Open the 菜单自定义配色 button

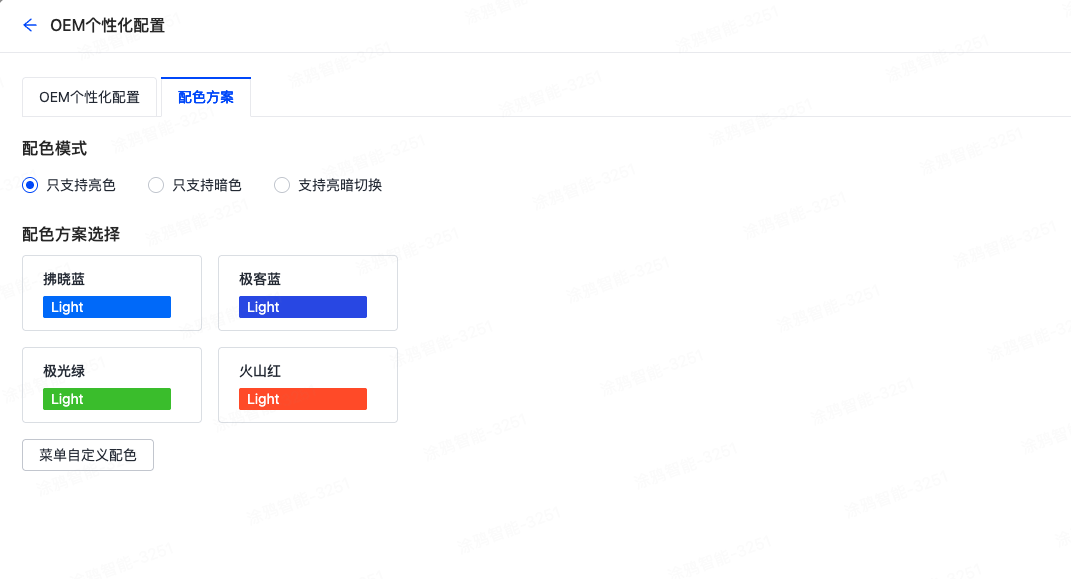(x=87, y=455)
